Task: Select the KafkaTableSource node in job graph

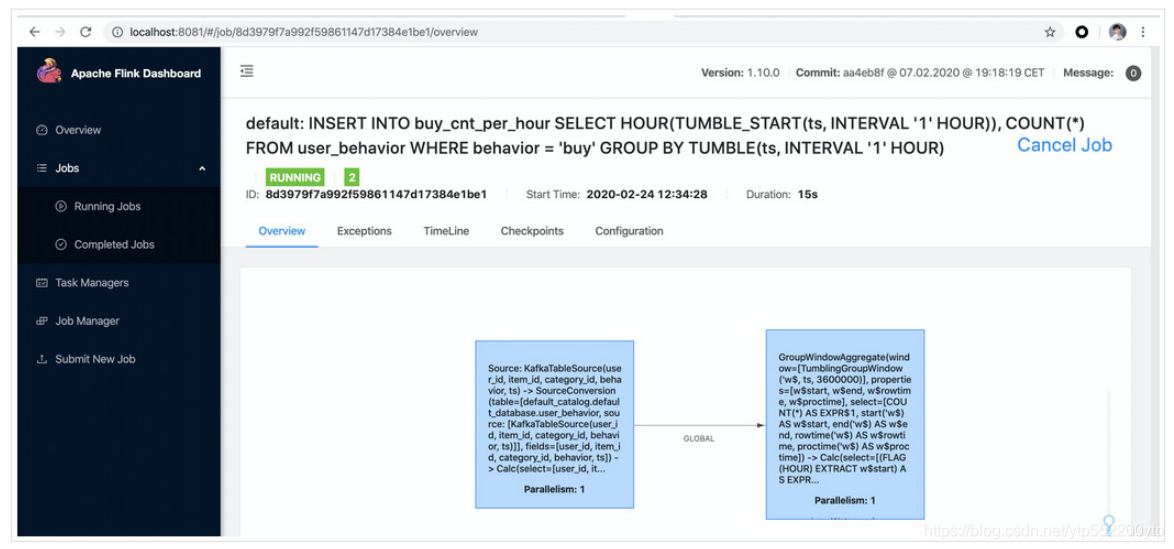Action: pyautogui.click(x=554, y=425)
